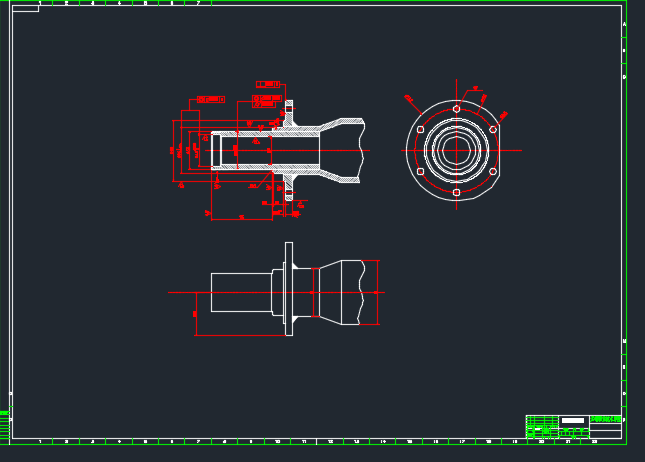Click the green title text in the title block
The width and height of the screenshot is (645, 462).
click(606, 419)
